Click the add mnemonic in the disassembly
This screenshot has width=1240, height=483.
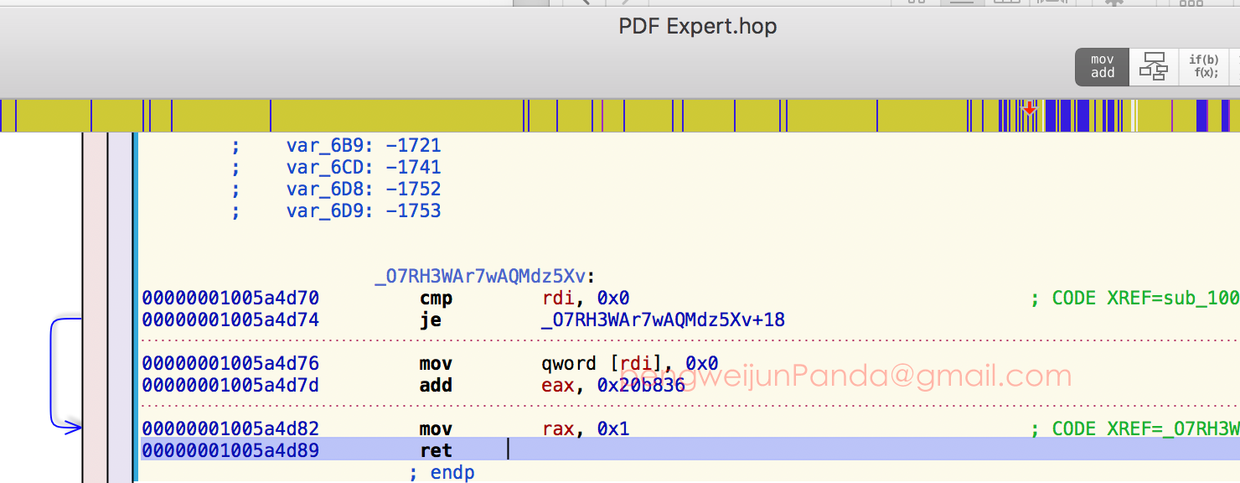436,385
